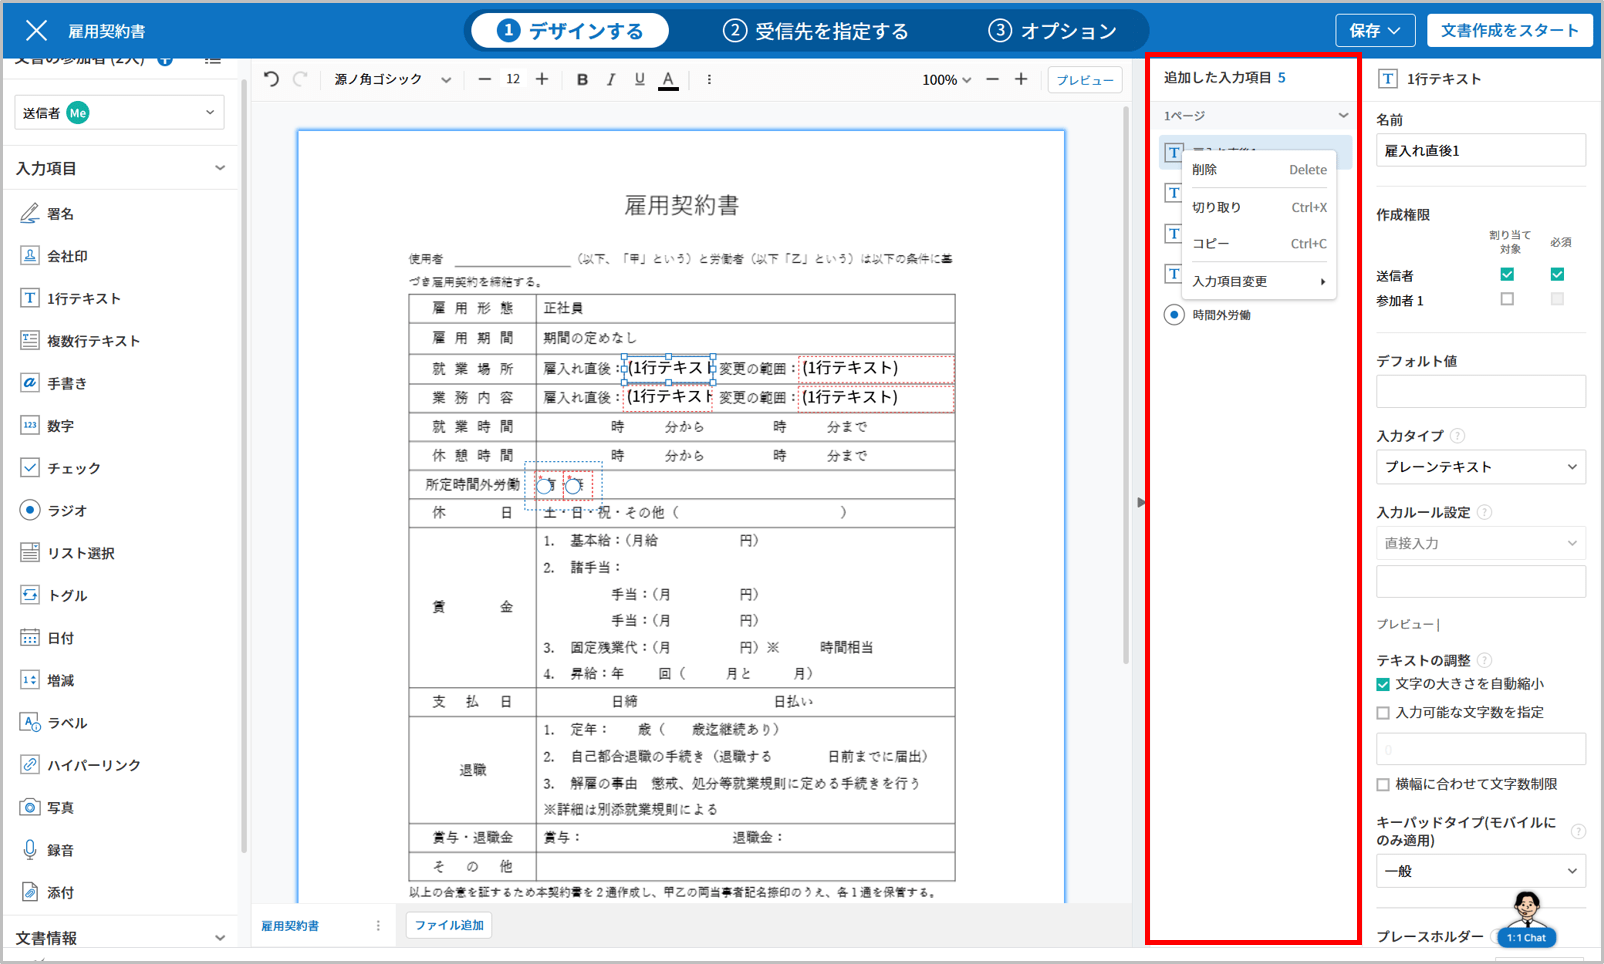Check 横幅に合わせて文字数制限 option

[x=1383, y=785]
